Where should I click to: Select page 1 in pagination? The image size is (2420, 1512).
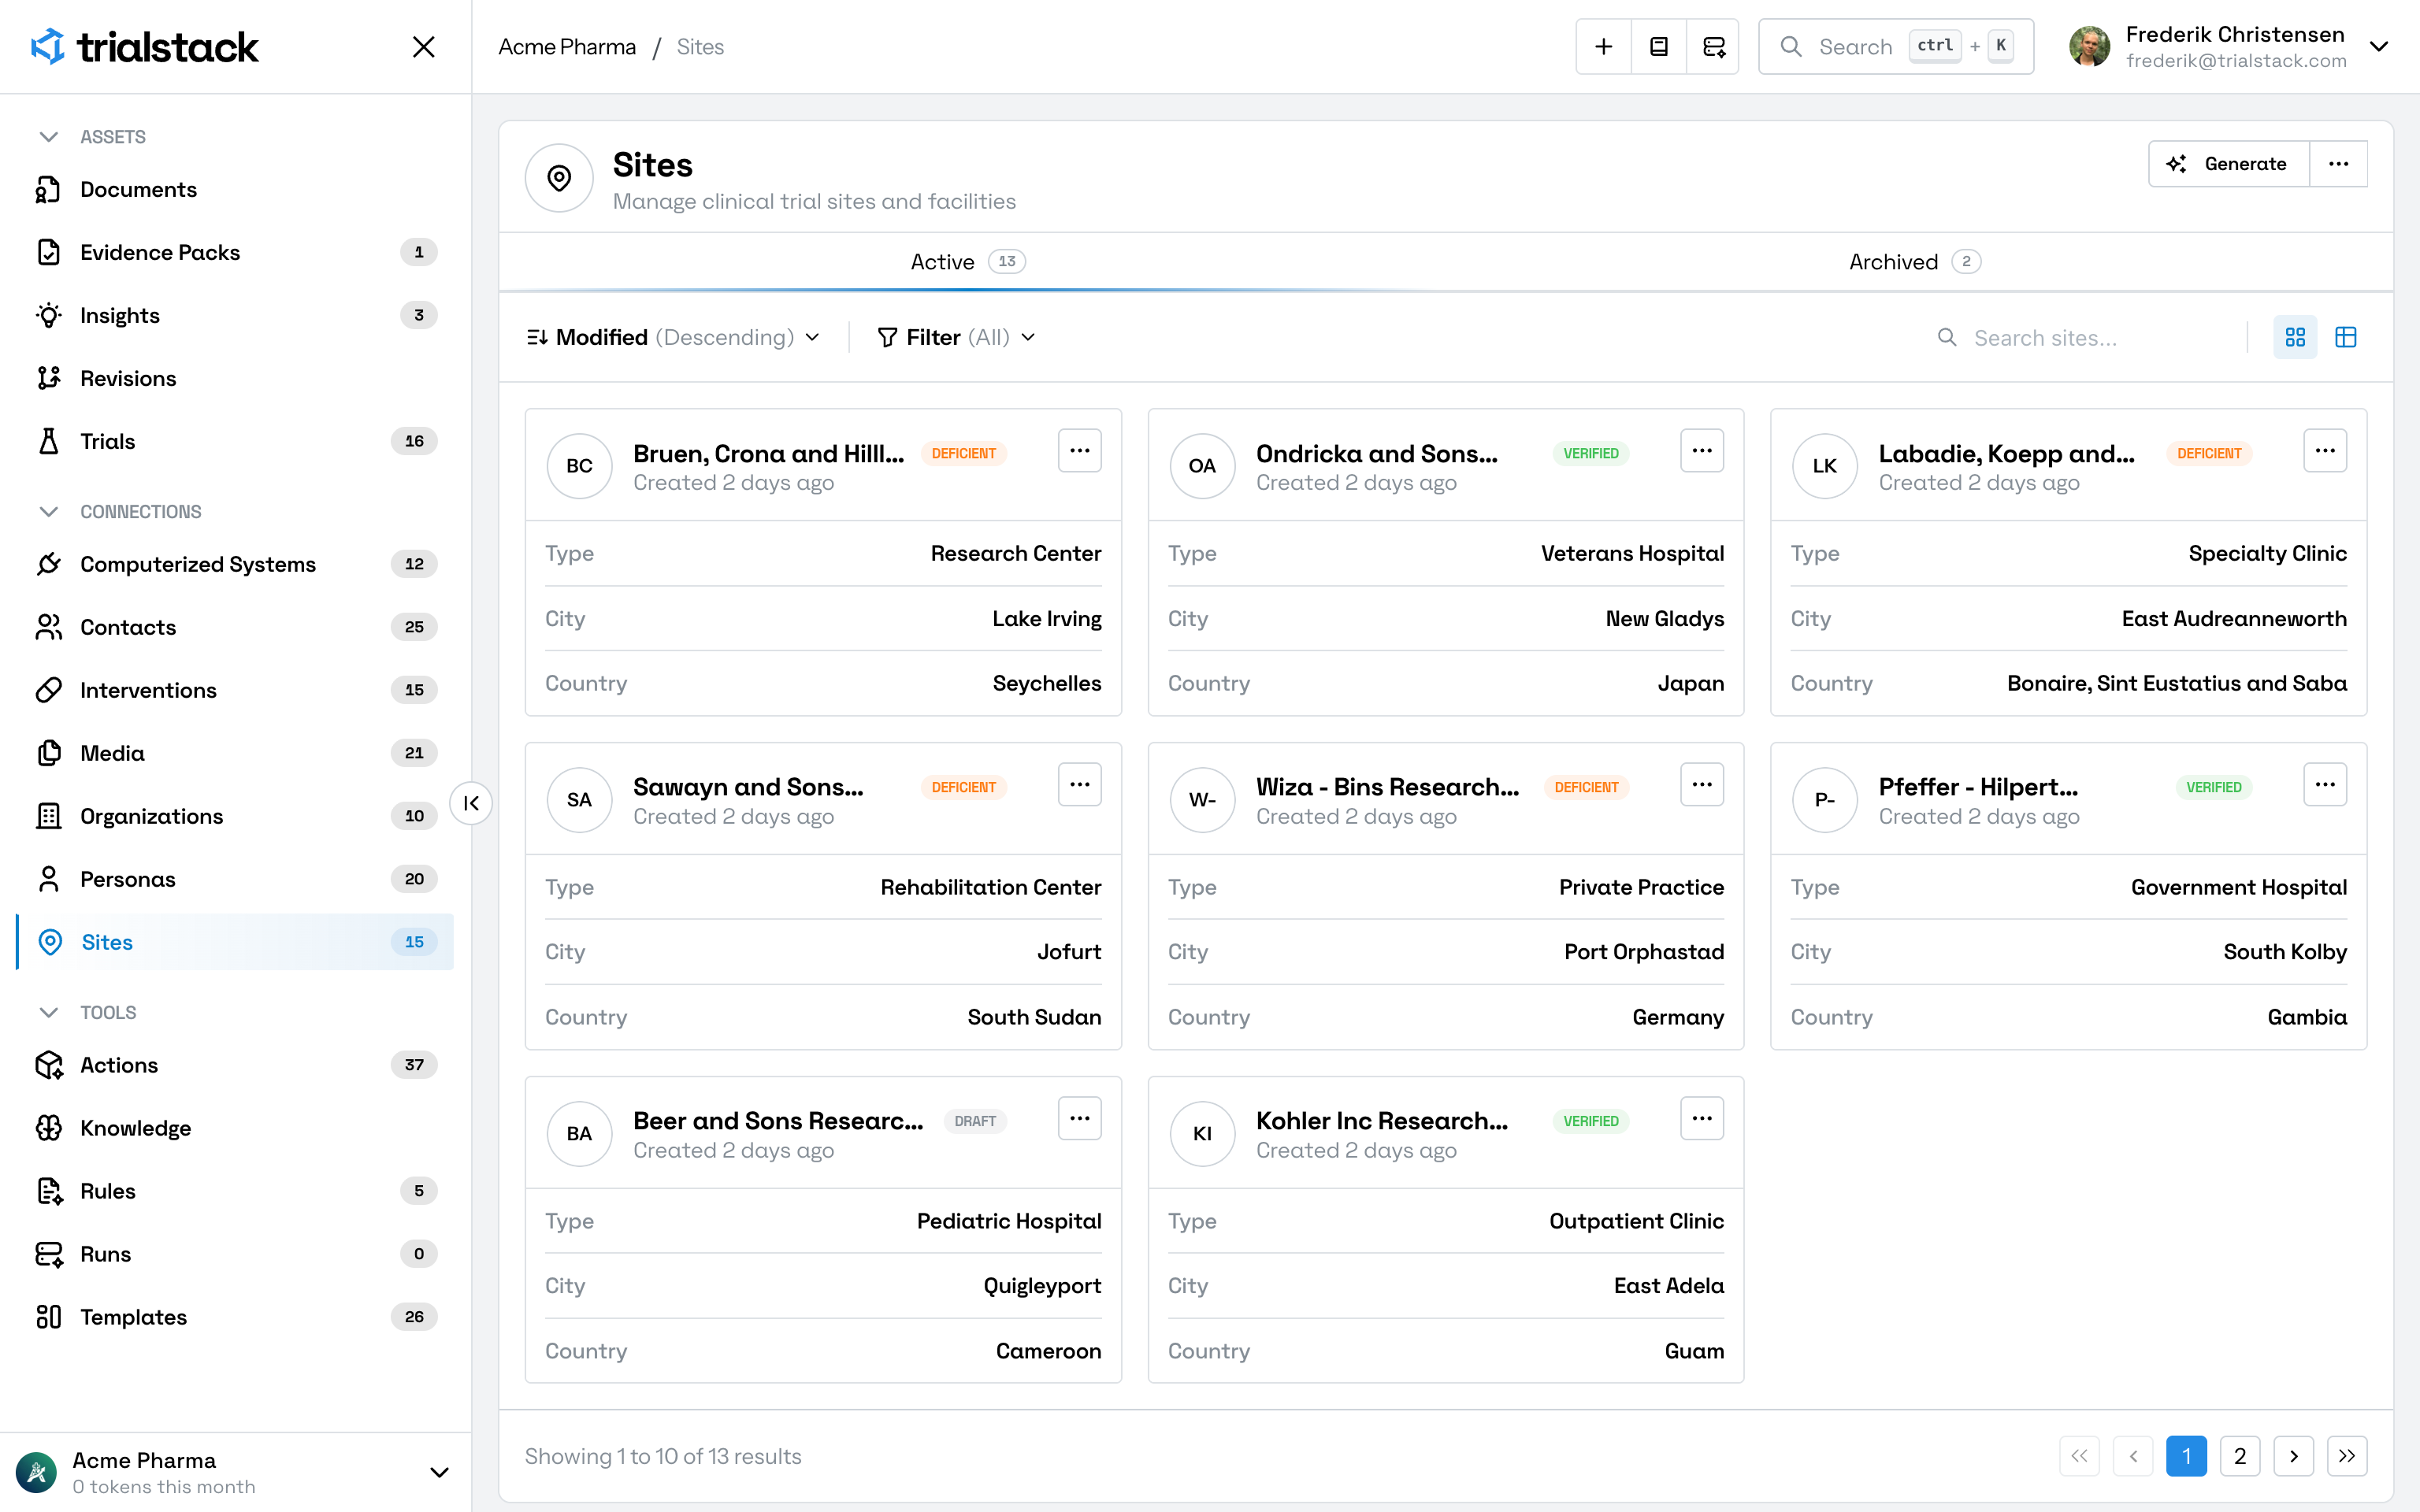pos(2187,1456)
